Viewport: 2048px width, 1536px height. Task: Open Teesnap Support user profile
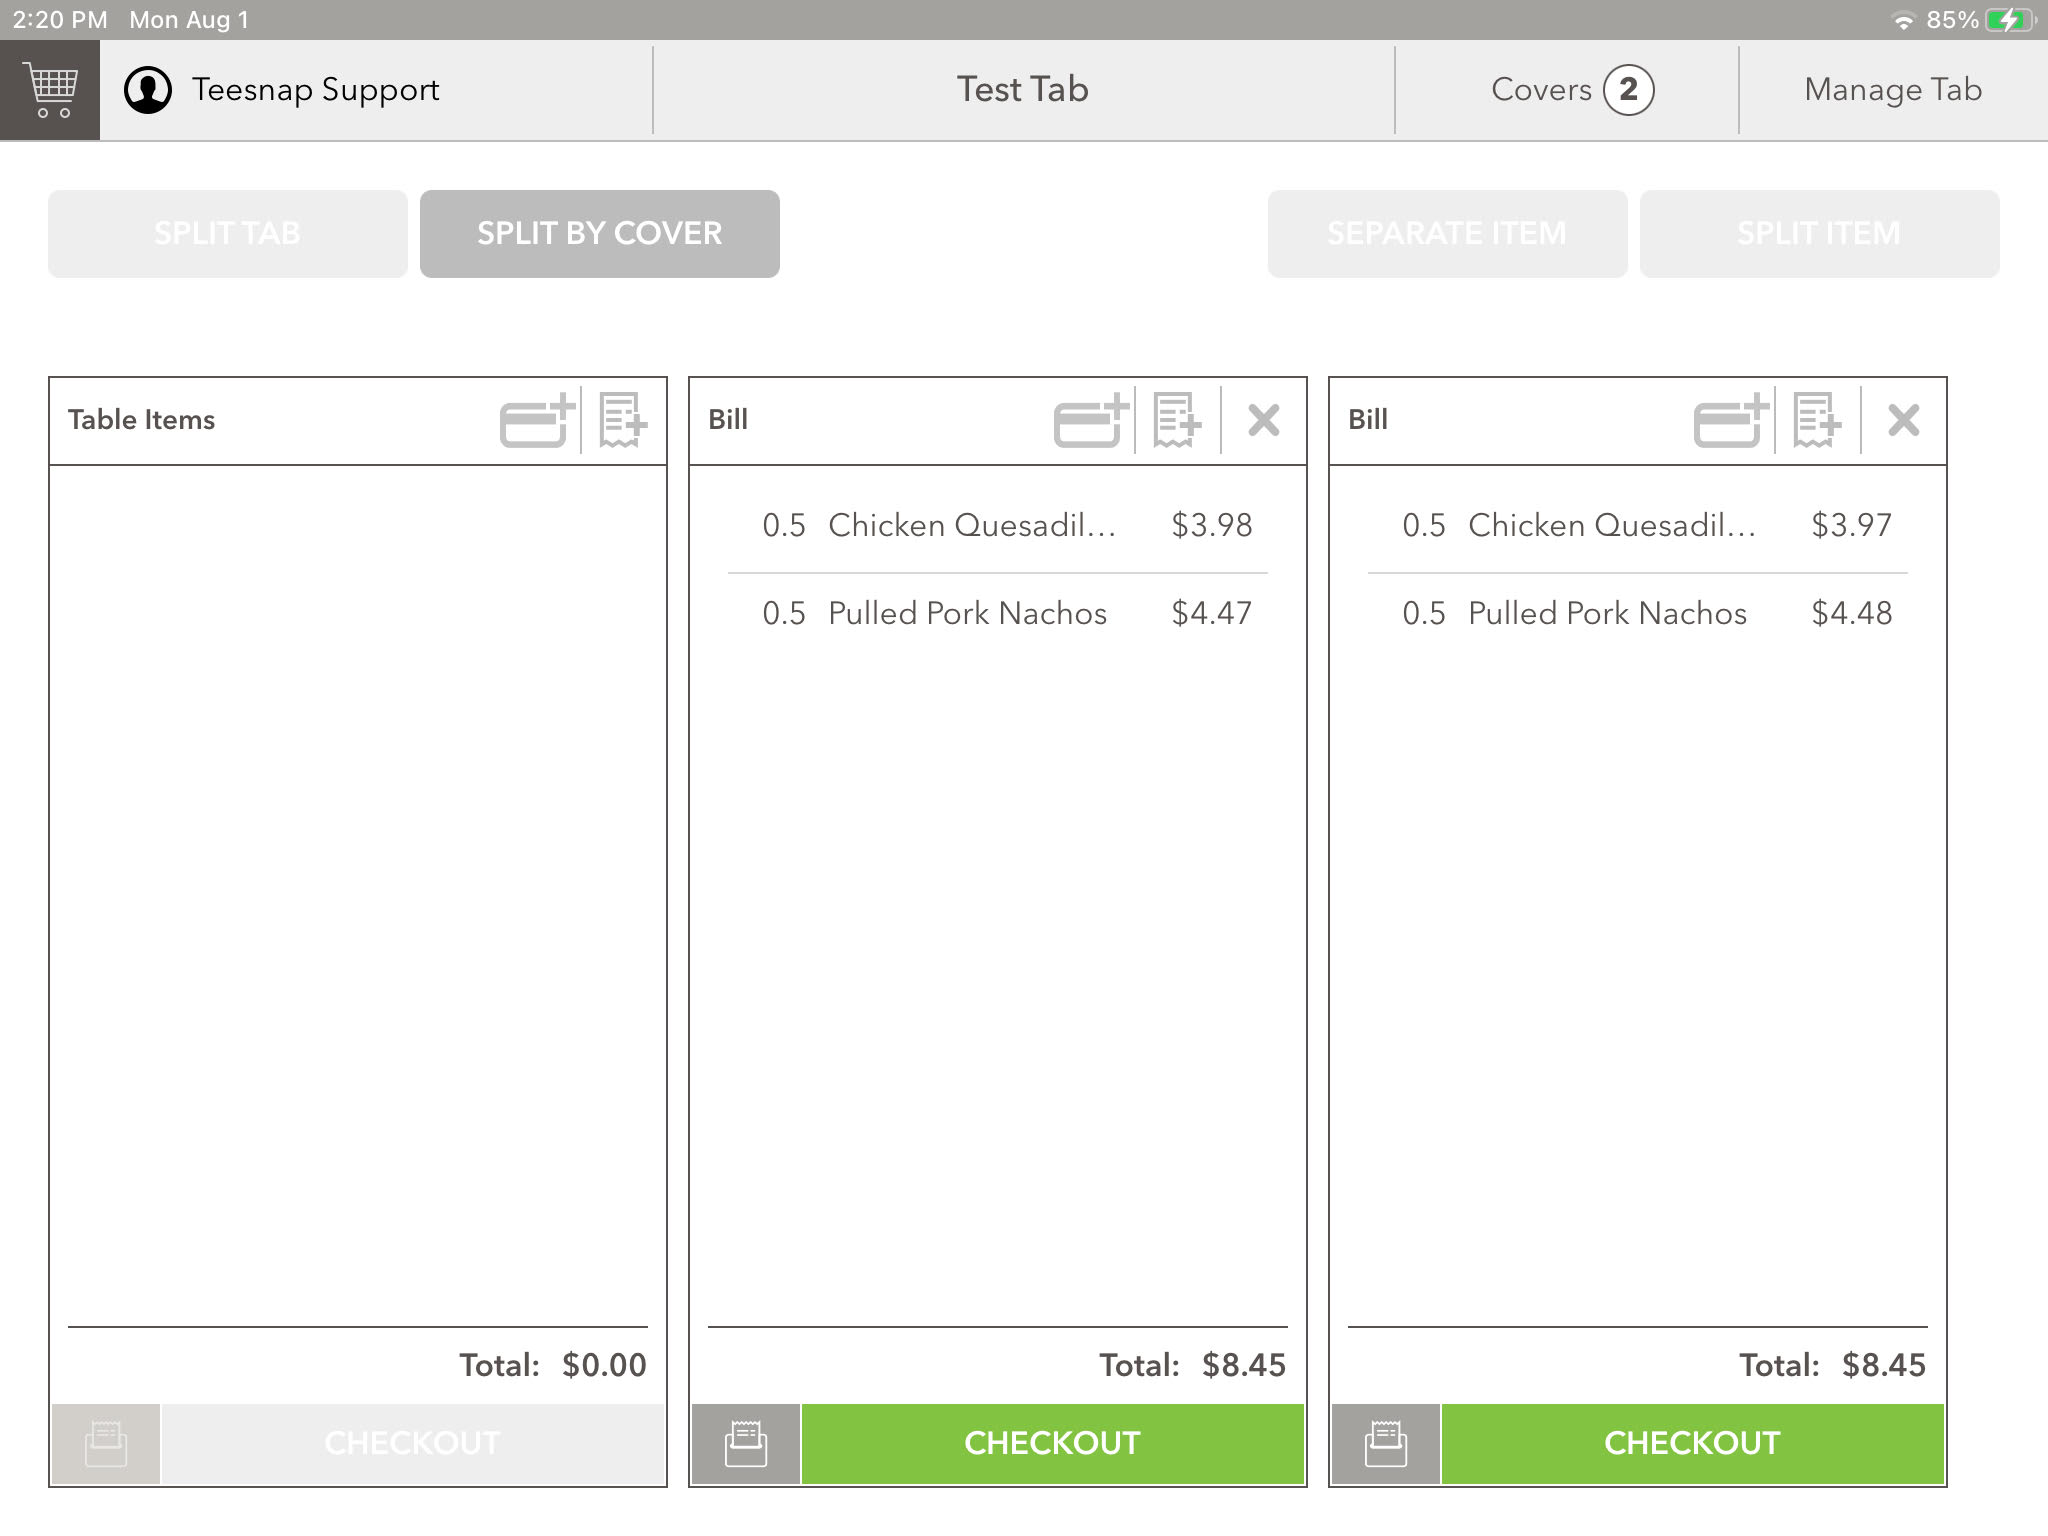click(x=282, y=90)
